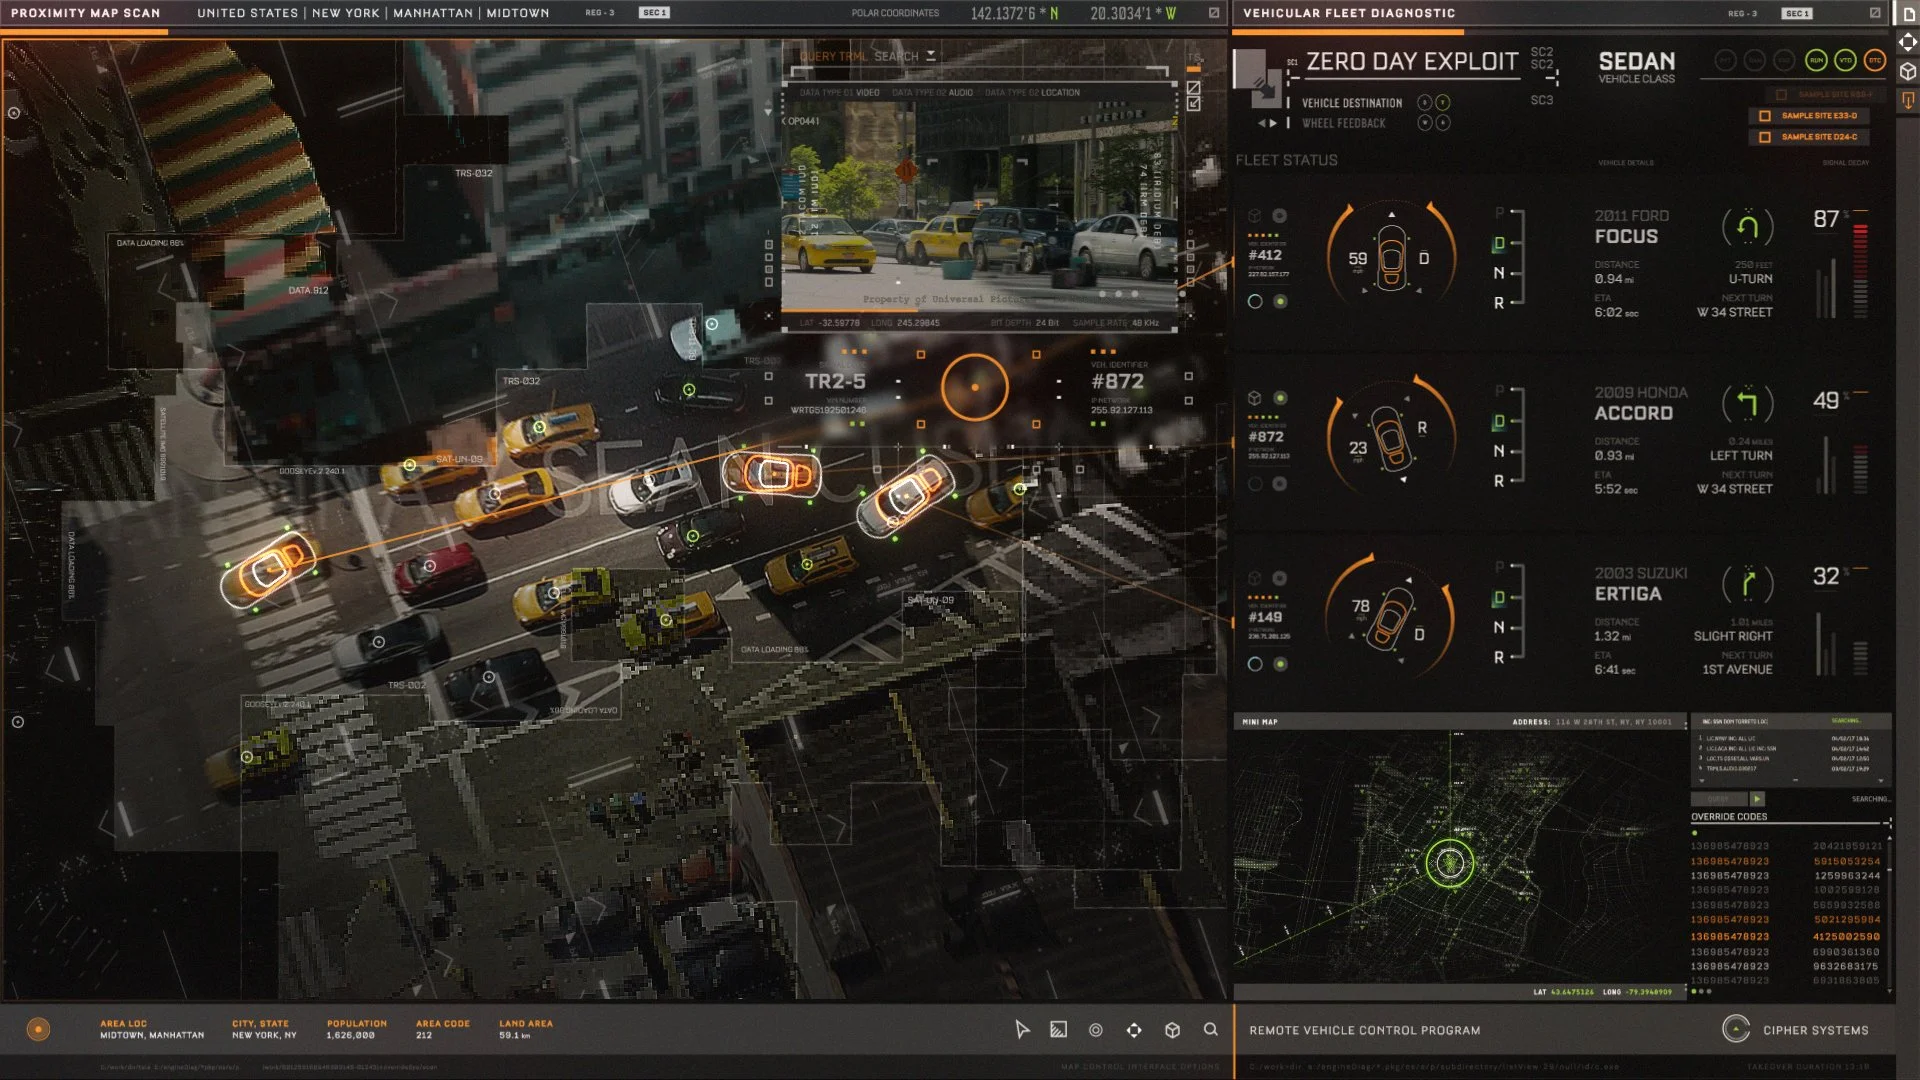The height and width of the screenshot is (1080, 1920).
Task: Click the Vehicle Destination label
Action: 1352,103
